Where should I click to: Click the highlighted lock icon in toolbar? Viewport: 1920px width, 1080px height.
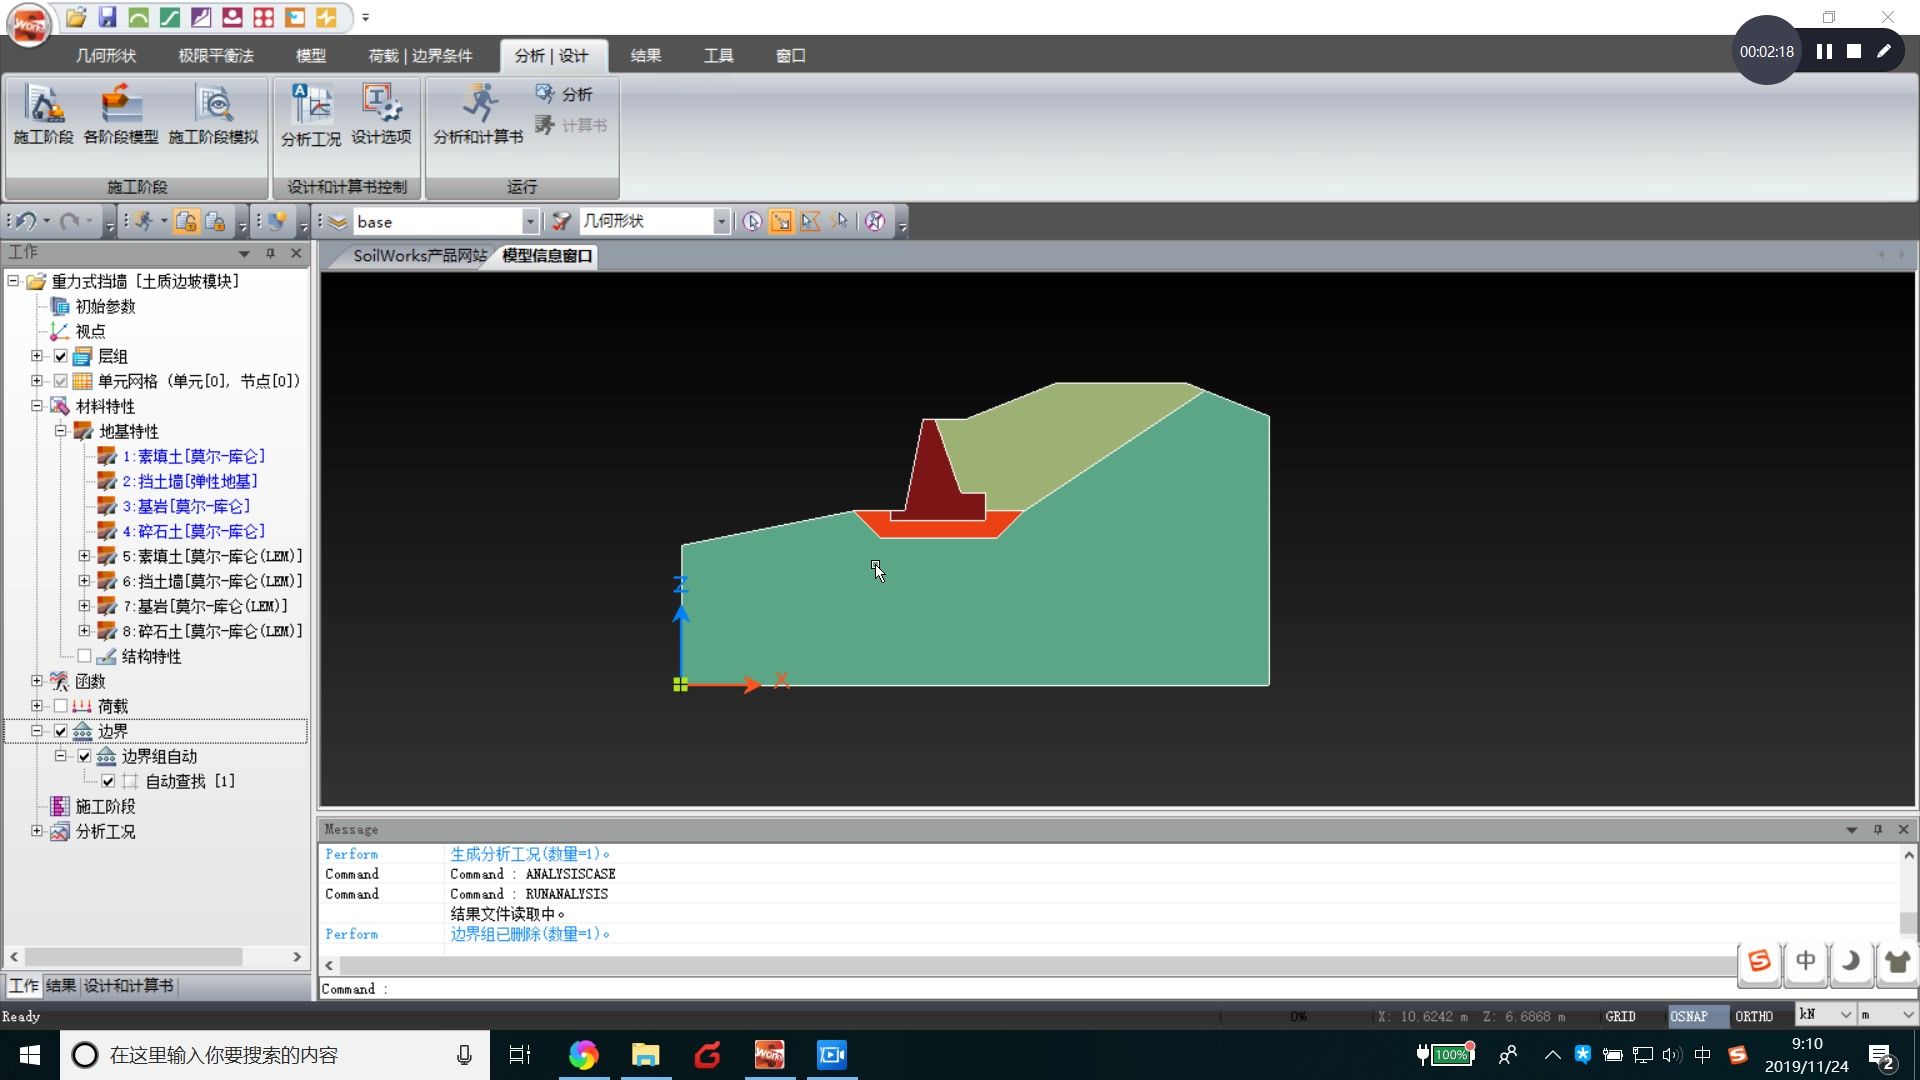coord(185,221)
